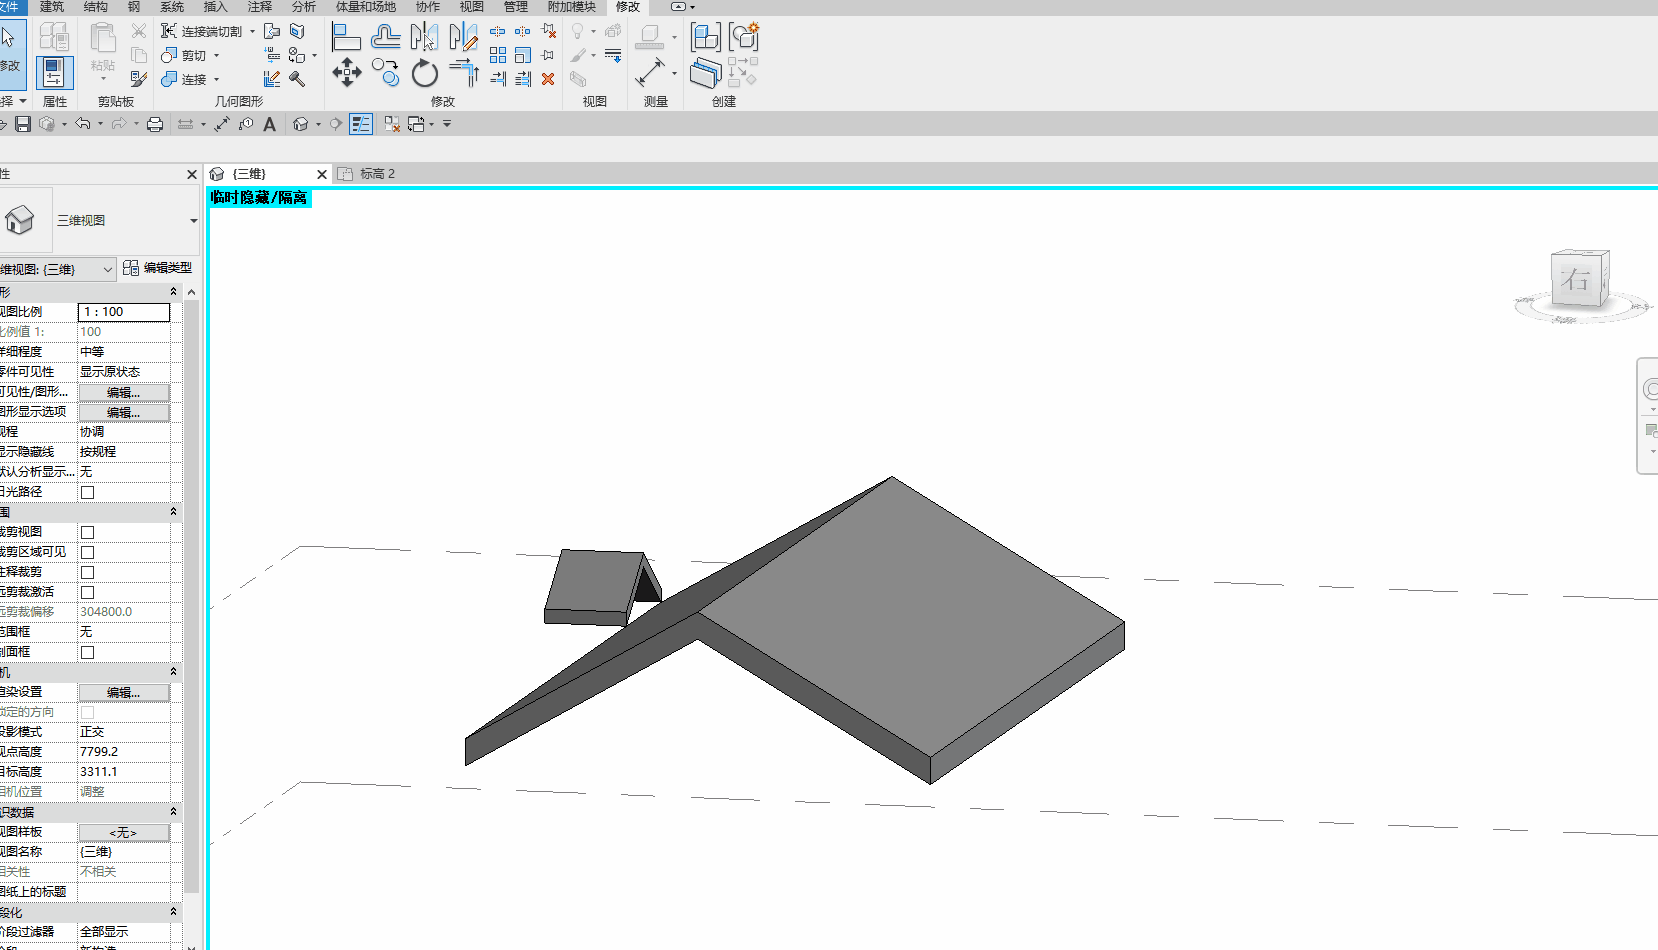Select the Align tool
The width and height of the screenshot is (1658, 950).
point(346,37)
